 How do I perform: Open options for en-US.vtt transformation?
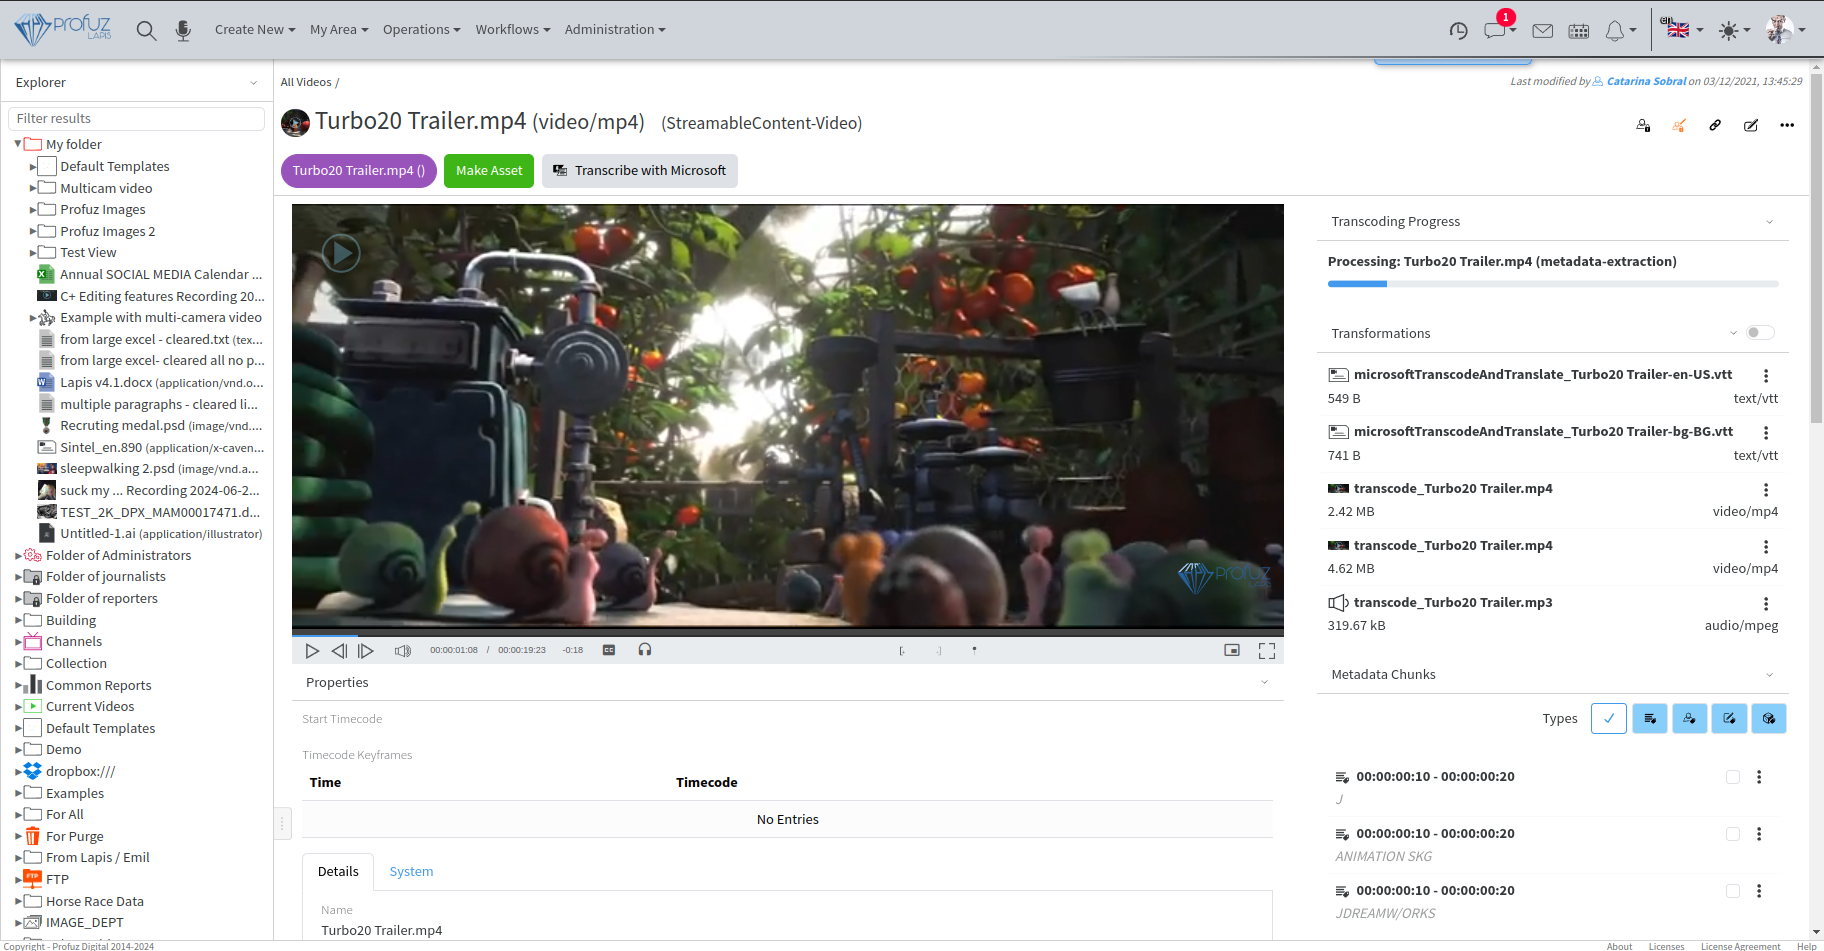[x=1766, y=376]
